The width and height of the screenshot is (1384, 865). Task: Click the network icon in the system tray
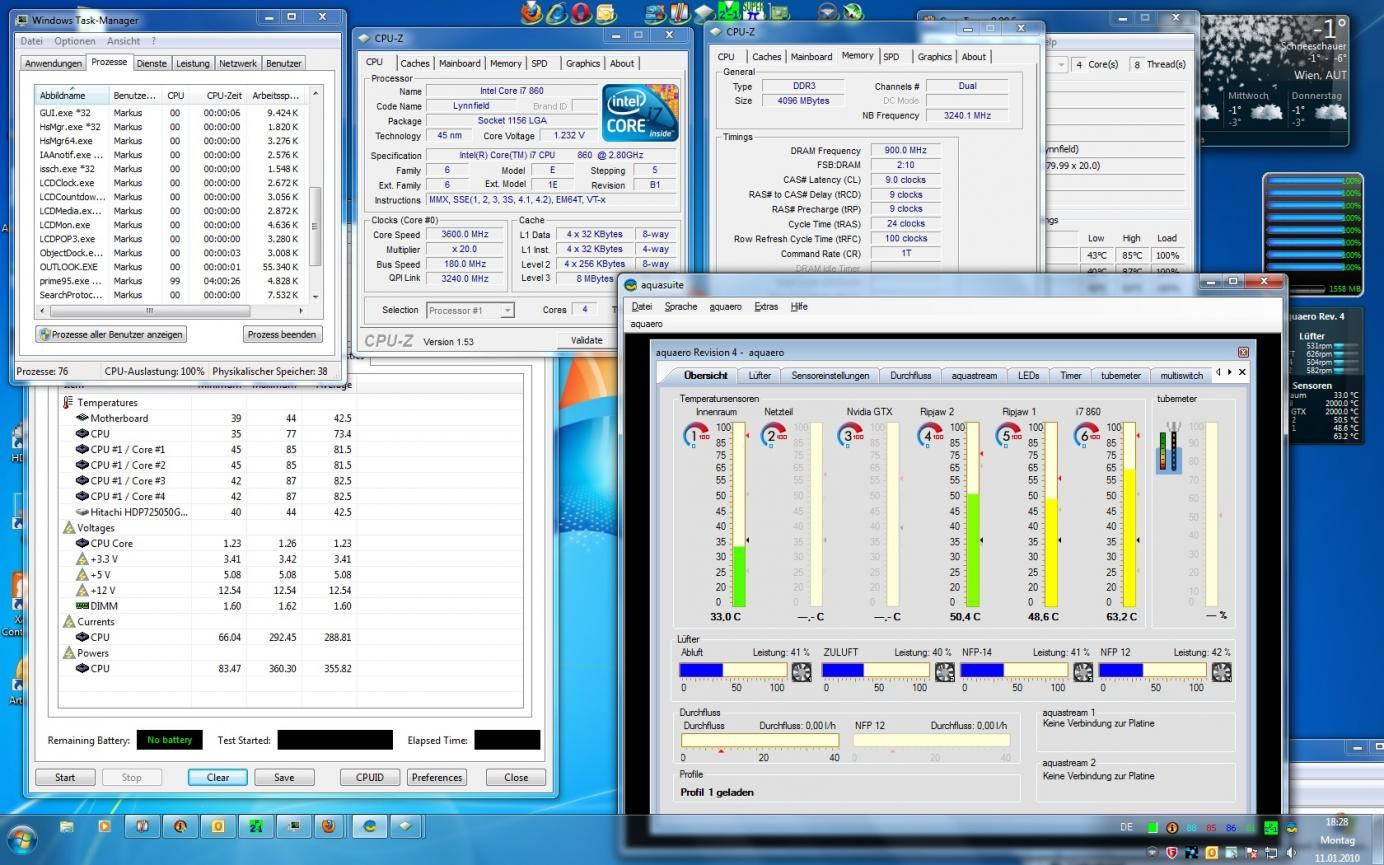[x=1271, y=852]
